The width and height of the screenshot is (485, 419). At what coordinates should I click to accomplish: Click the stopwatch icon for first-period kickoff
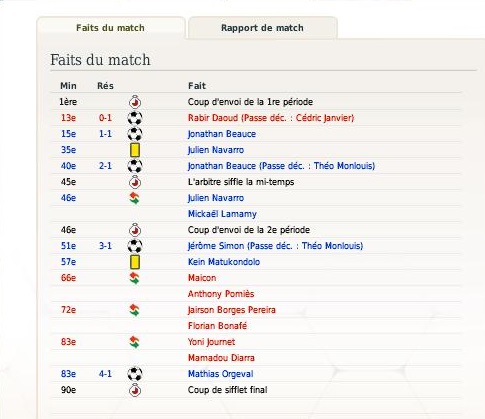(135, 102)
